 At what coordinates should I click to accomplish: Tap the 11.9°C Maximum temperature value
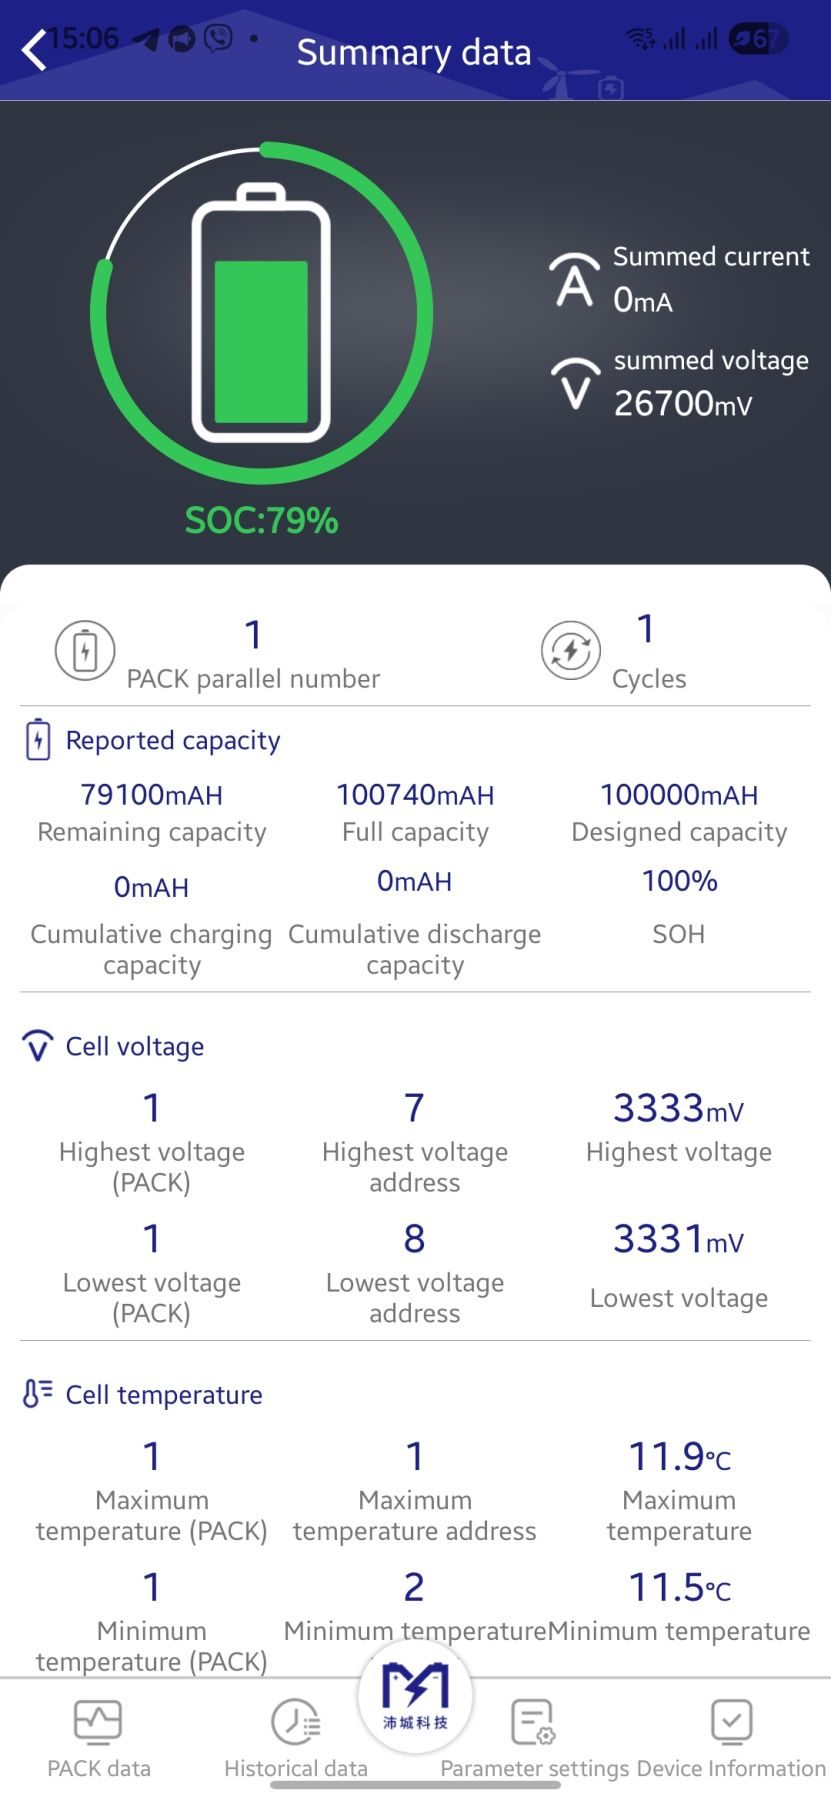pyautogui.click(x=679, y=1457)
